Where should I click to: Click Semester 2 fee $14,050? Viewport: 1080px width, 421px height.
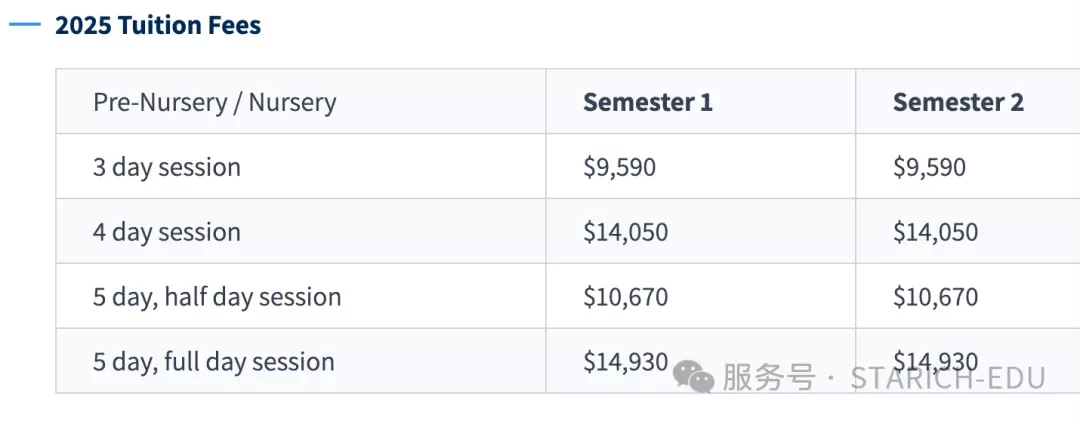click(x=935, y=232)
